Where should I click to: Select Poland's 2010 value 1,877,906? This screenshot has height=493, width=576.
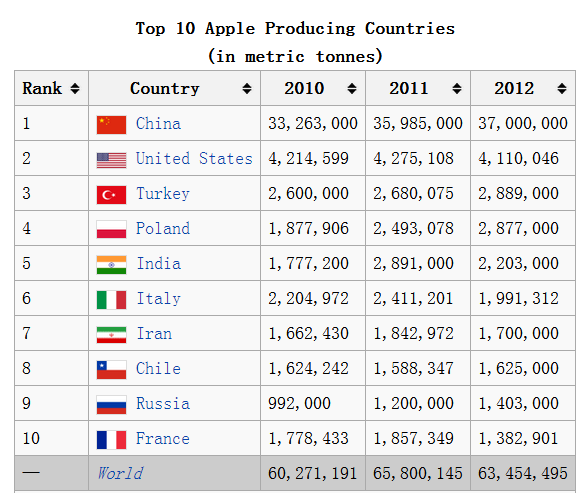308,228
